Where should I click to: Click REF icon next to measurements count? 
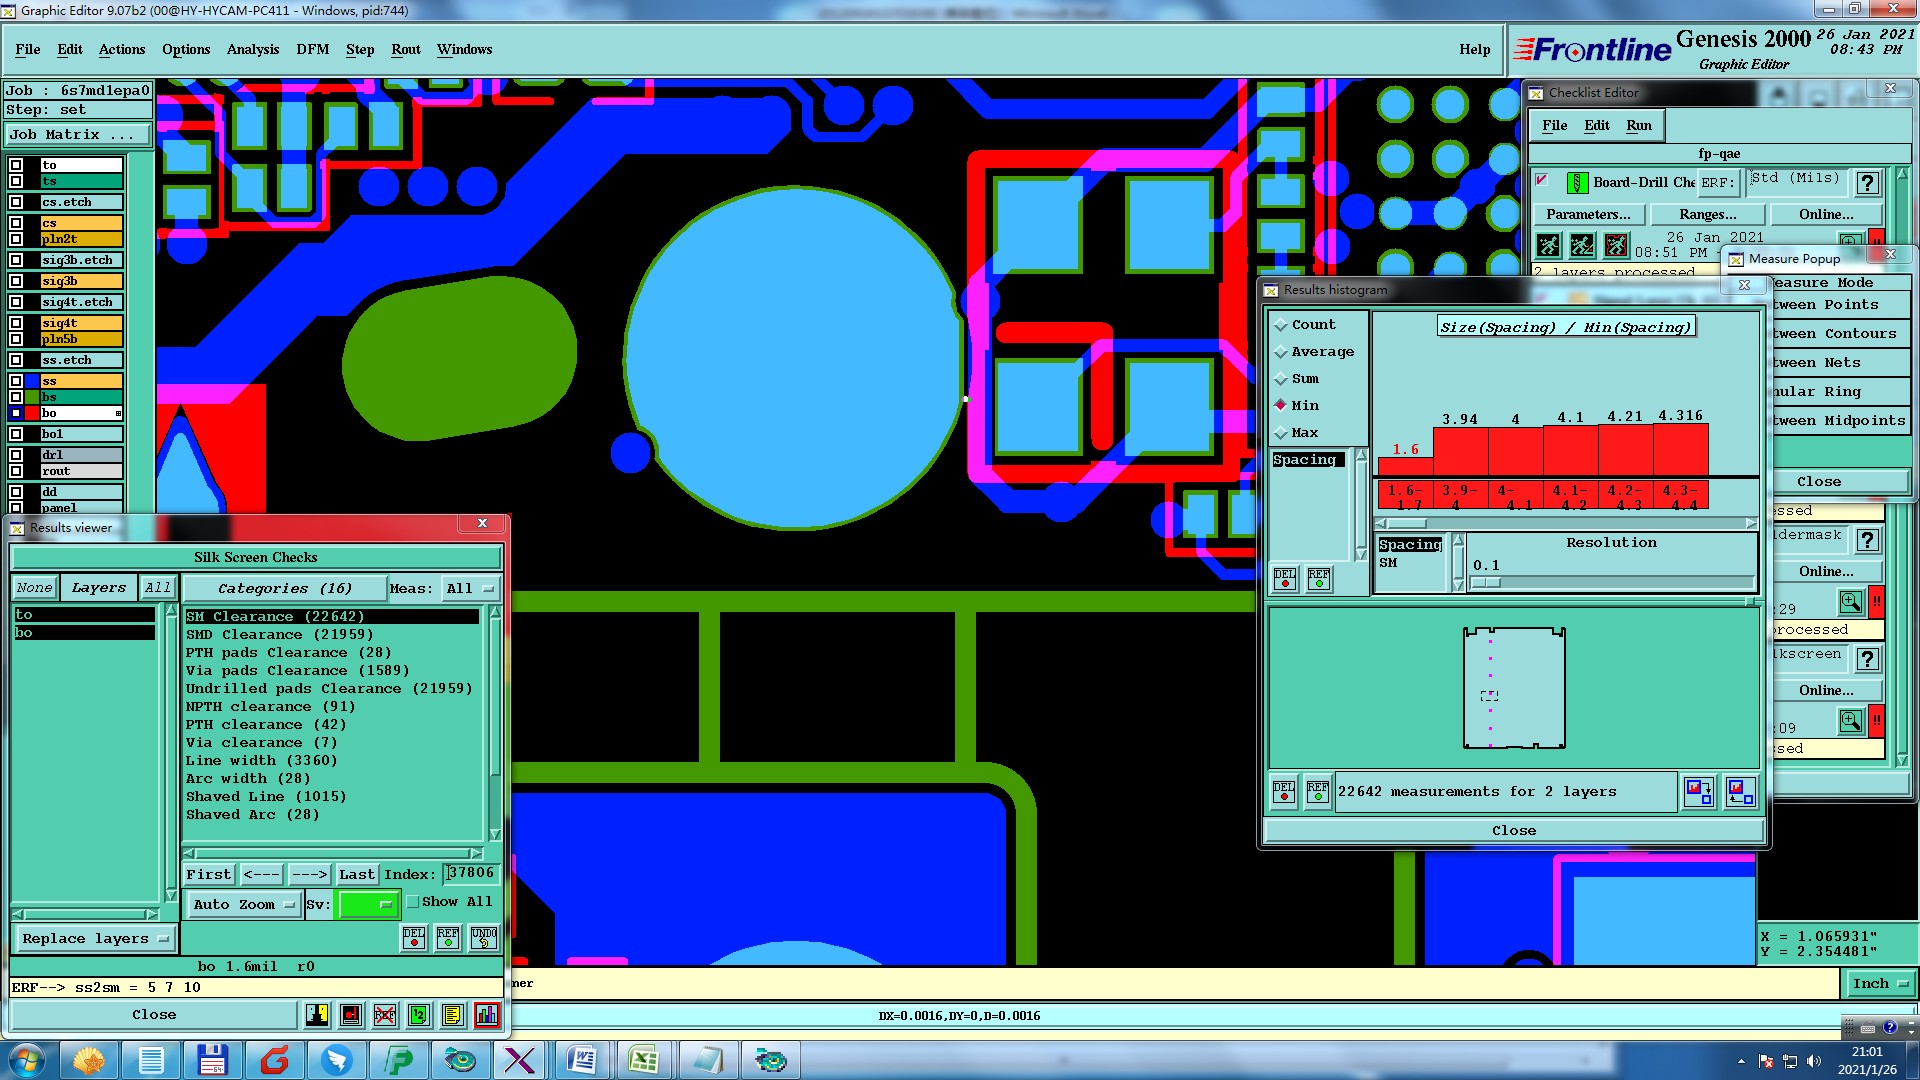tap(1318, 792)
